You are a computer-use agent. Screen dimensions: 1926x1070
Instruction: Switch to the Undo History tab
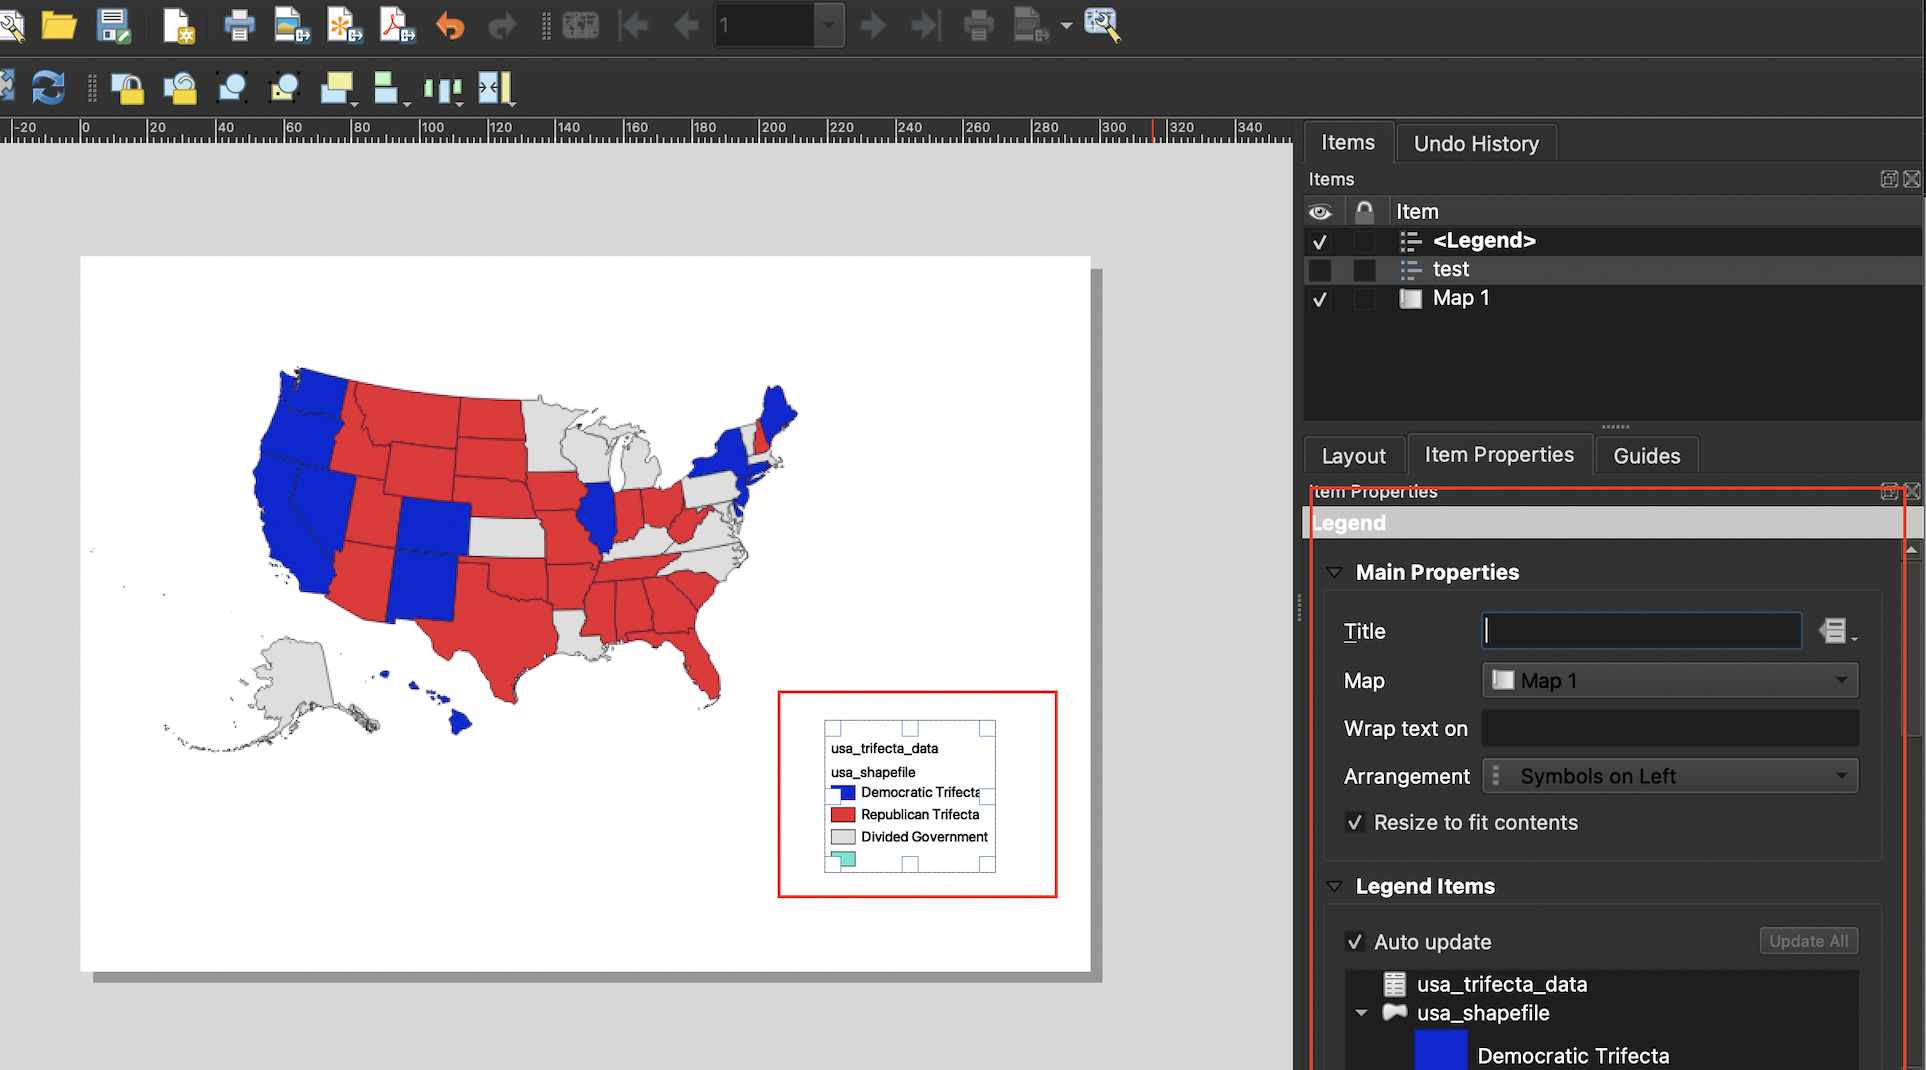click(1475, 144)
